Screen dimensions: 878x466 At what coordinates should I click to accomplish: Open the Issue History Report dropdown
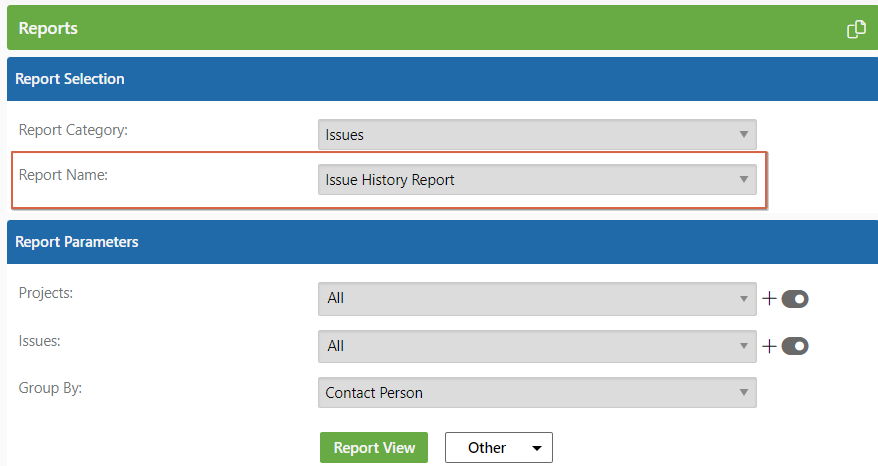click(537, 179)
